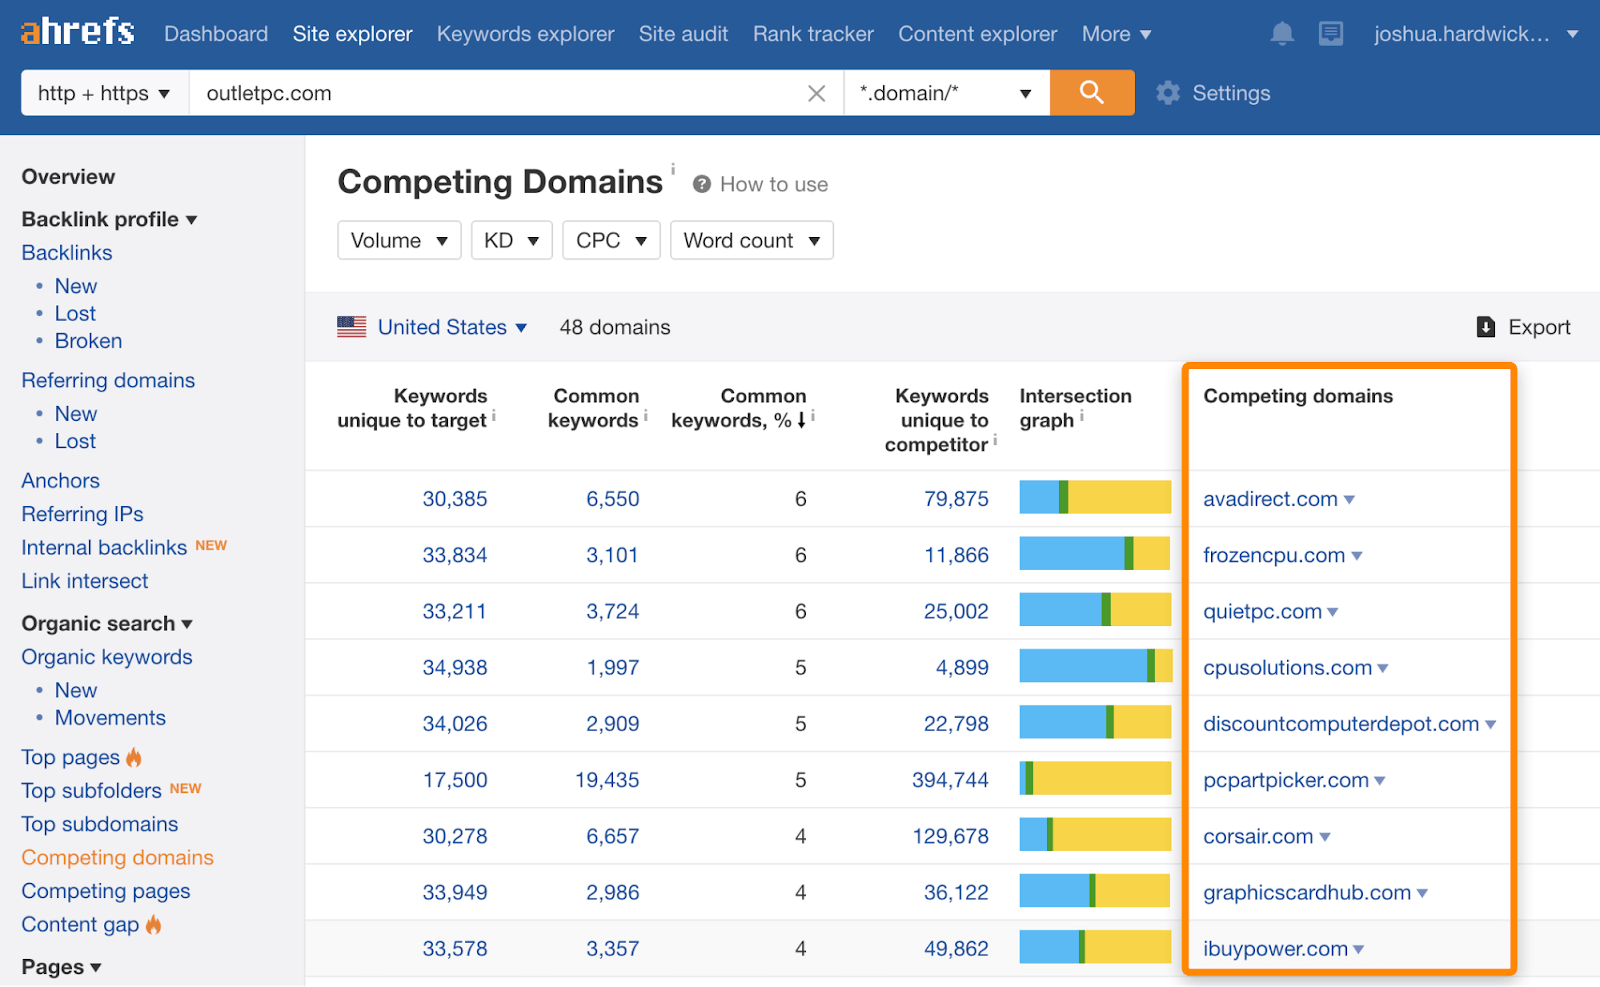Collapse the Backlink profile section
This screenshot has width=1600, height=987.
click(109, 219)
